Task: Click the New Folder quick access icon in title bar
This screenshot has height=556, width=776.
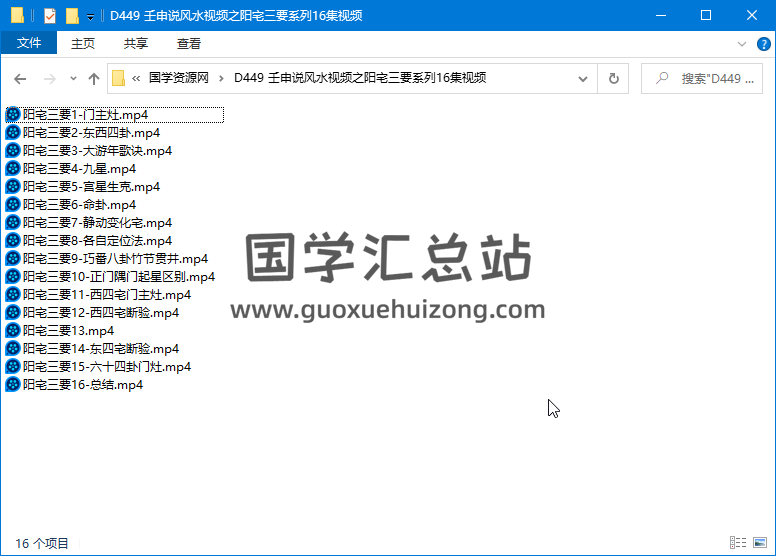Action: (x=72, y=16)
